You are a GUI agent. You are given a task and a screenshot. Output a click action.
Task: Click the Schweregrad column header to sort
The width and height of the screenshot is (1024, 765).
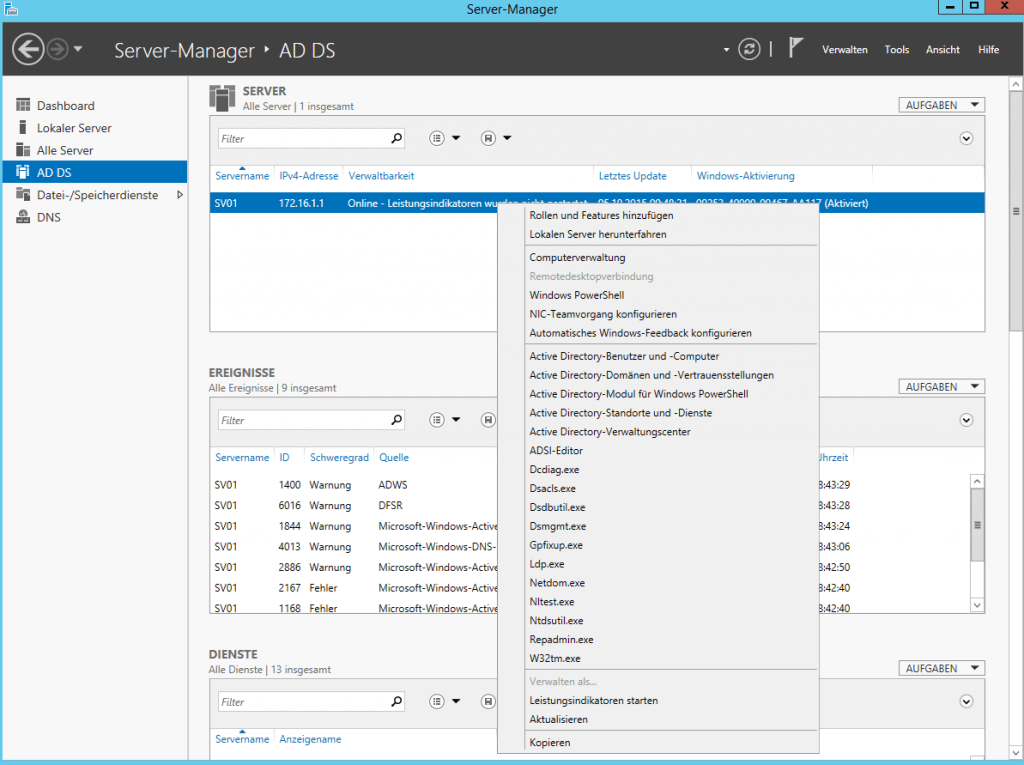[339, 457]
